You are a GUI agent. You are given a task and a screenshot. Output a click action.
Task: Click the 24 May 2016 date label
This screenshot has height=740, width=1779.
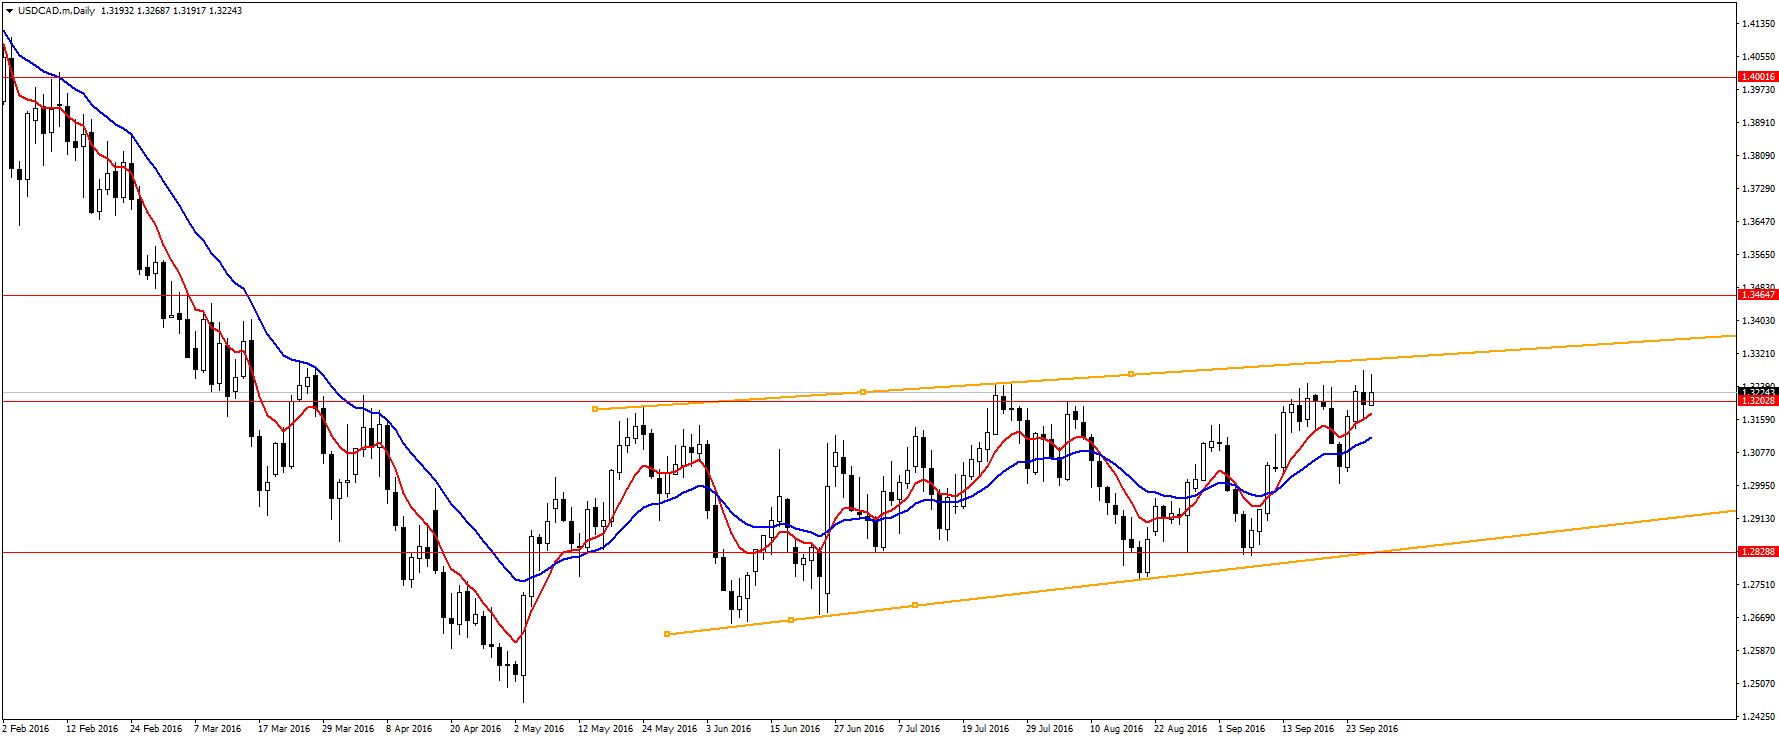click(x=670, y=729)
